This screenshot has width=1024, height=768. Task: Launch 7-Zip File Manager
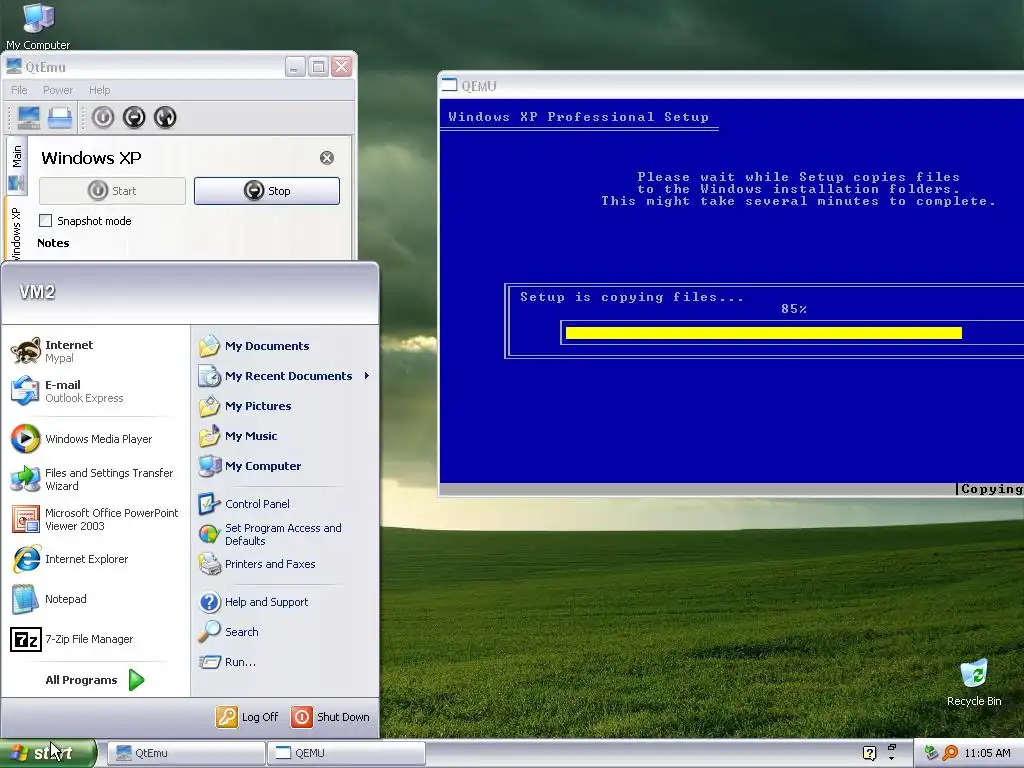click(97, 639)
